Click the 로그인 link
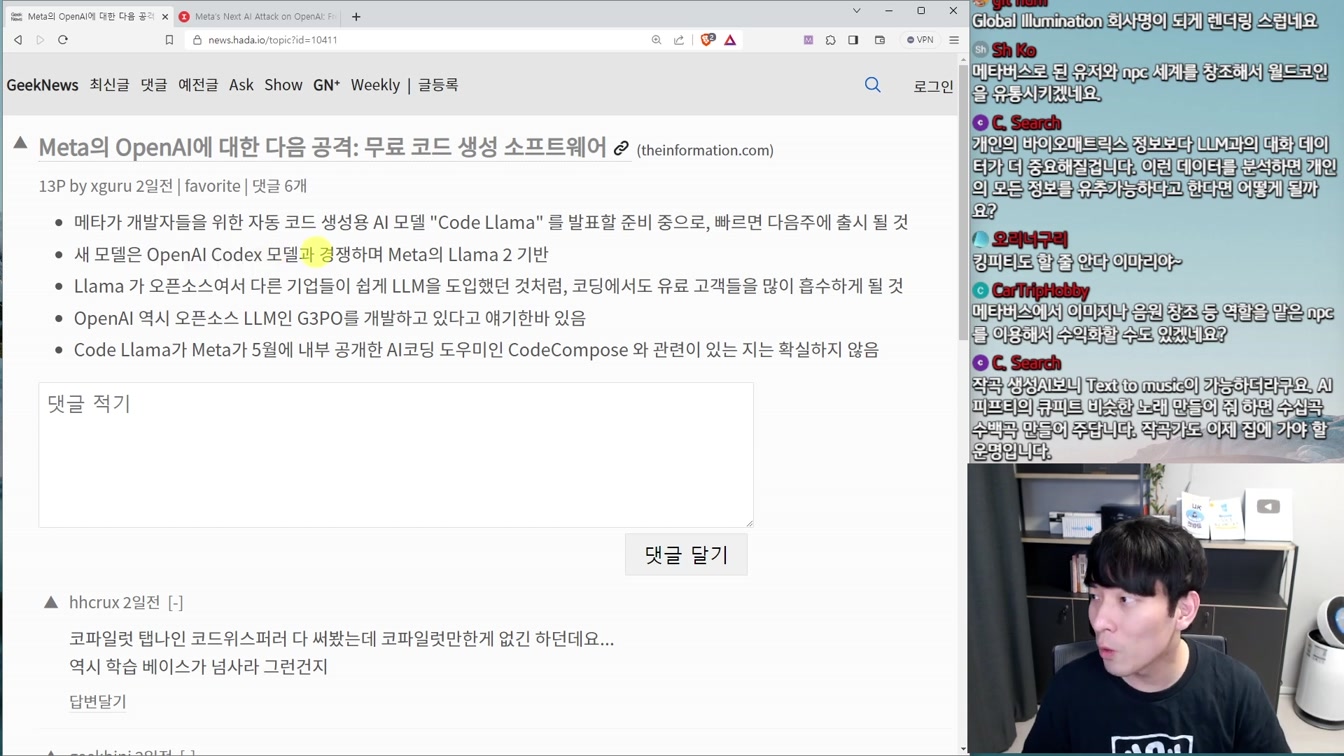Image resolution: width=1344 pixels, height=756 pixels. click(933, 87)
